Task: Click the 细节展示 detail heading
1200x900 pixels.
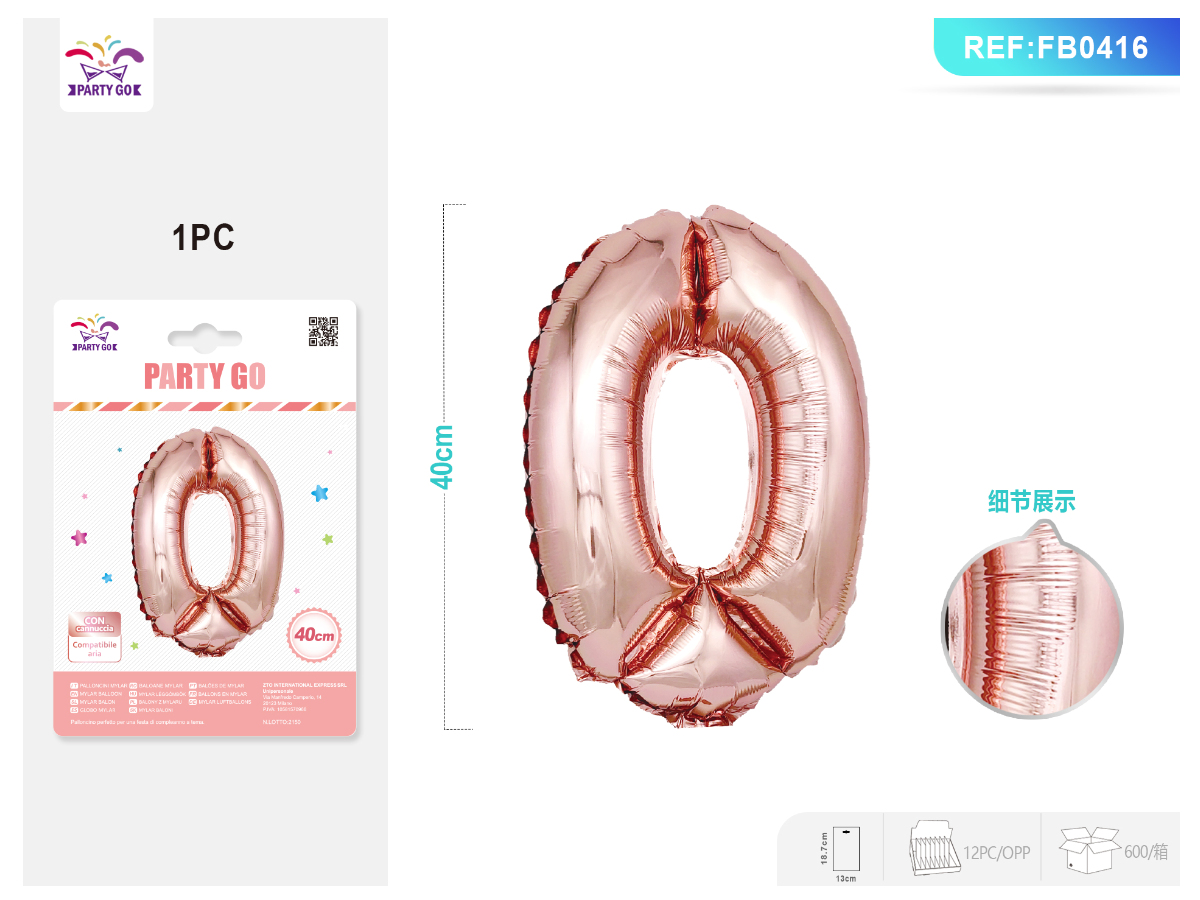Action: [x=1031, y=502]
